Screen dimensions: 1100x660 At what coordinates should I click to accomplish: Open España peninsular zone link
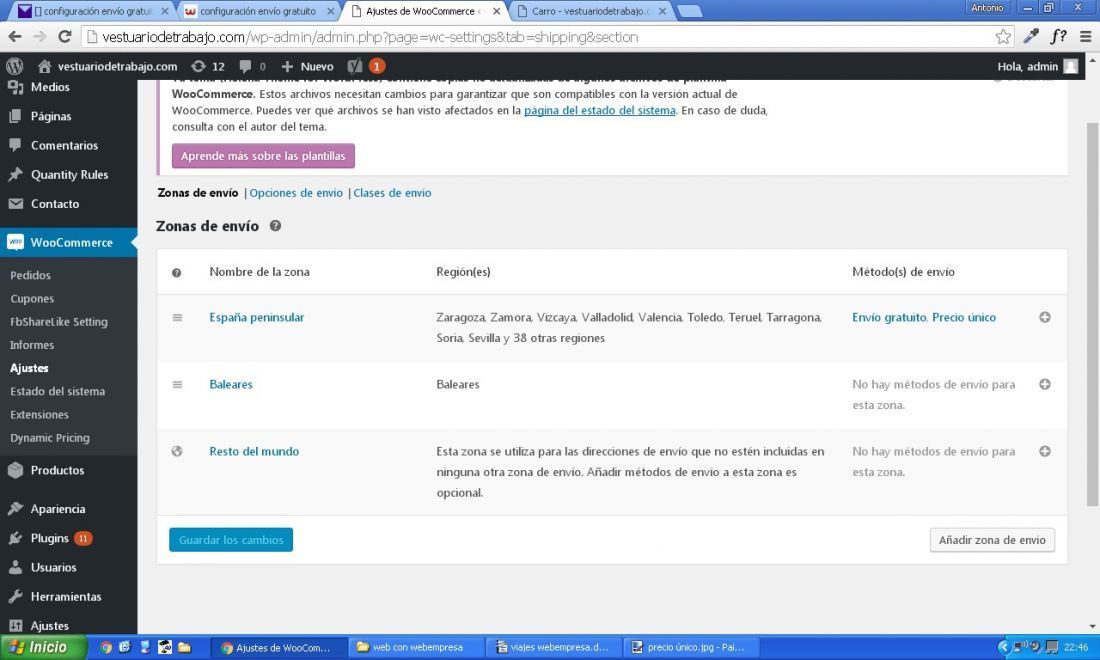point(257,317)
